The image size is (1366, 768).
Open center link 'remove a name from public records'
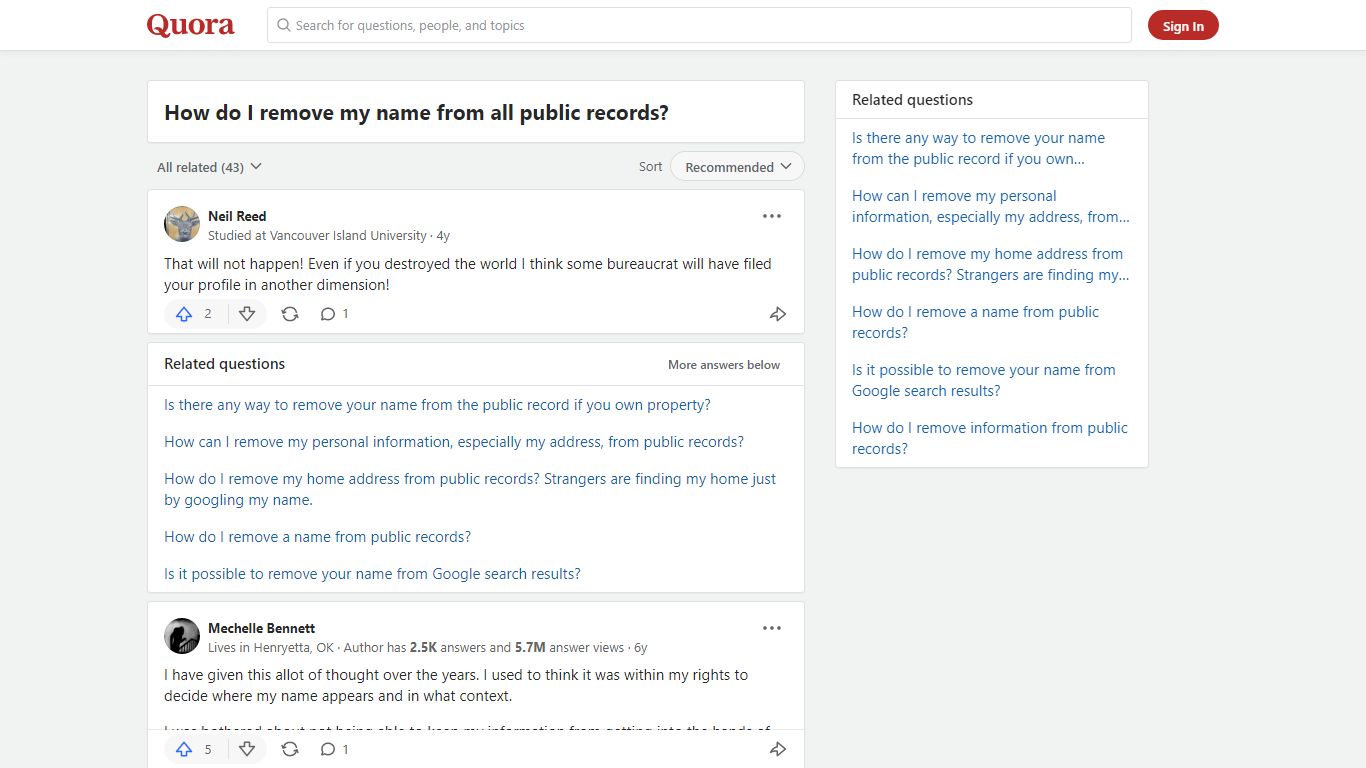coord(317,537)
